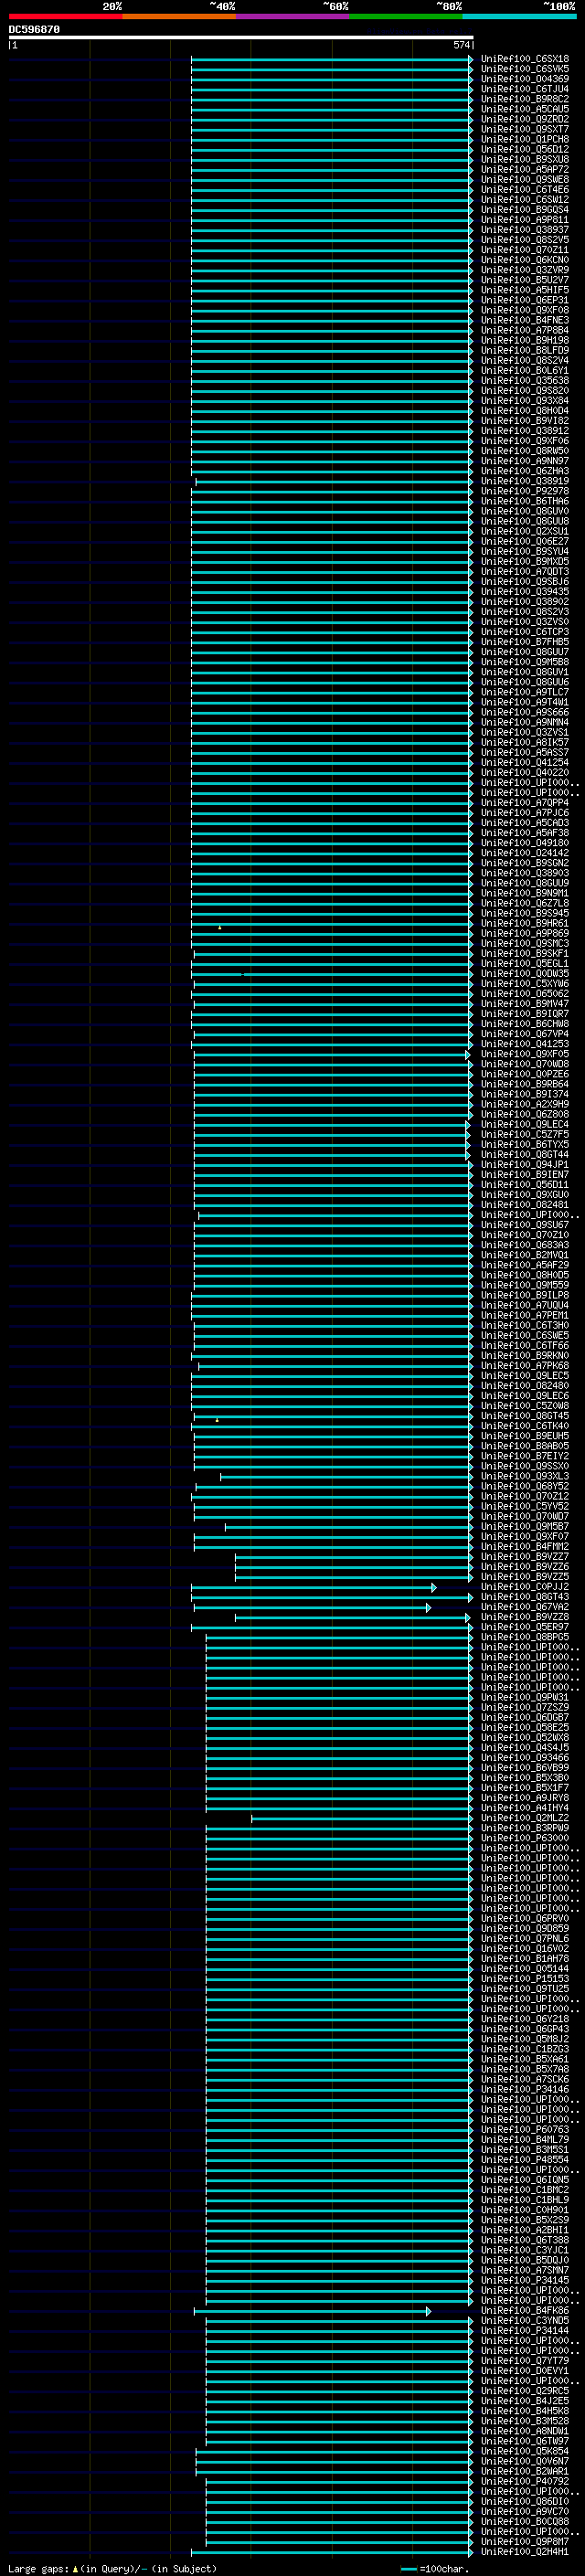Screen dimensions: 585x2576
Task: Select the UniRef100_P60763 entry
Action: [x=525, y=2130]
